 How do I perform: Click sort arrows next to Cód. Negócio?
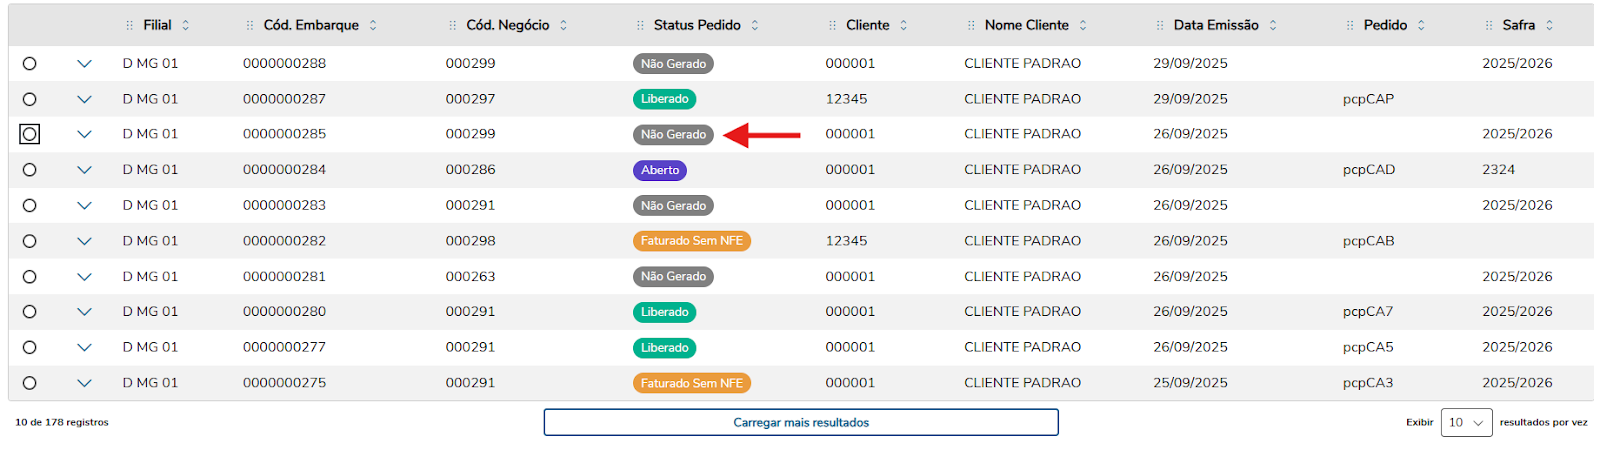563,25
